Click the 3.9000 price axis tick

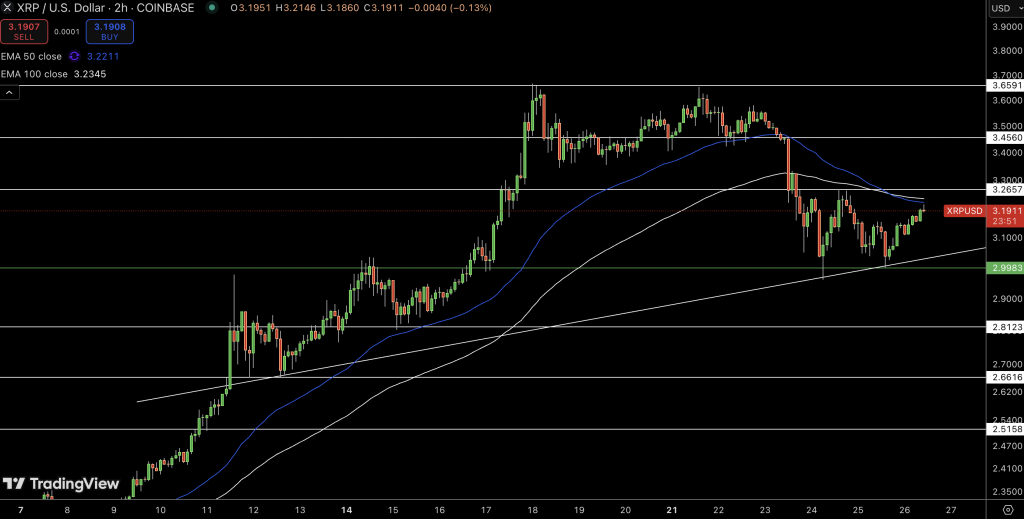1006,27
